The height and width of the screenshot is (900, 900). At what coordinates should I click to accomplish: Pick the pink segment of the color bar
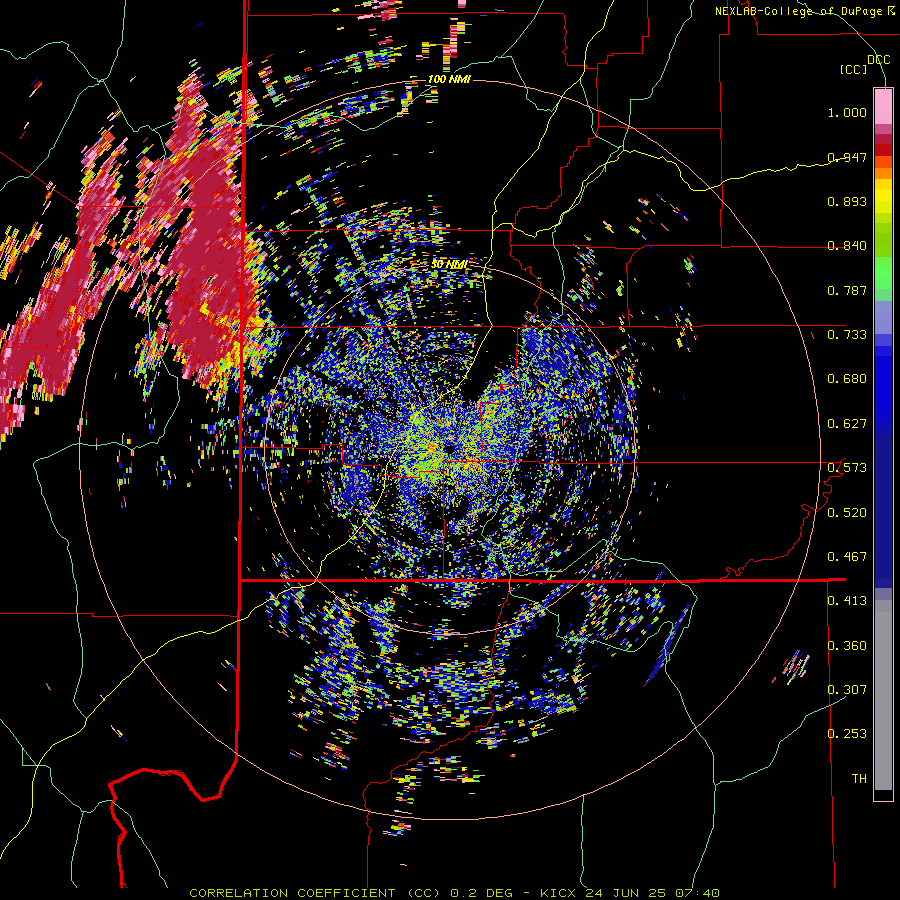[x=883, y=106]
